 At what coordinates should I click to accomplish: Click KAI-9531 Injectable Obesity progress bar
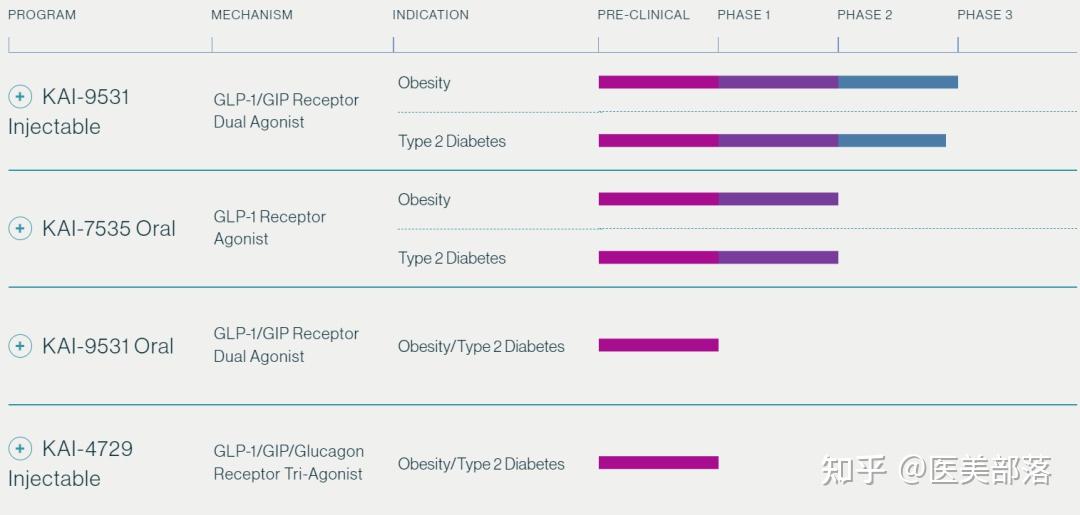(x=778, y=82)
